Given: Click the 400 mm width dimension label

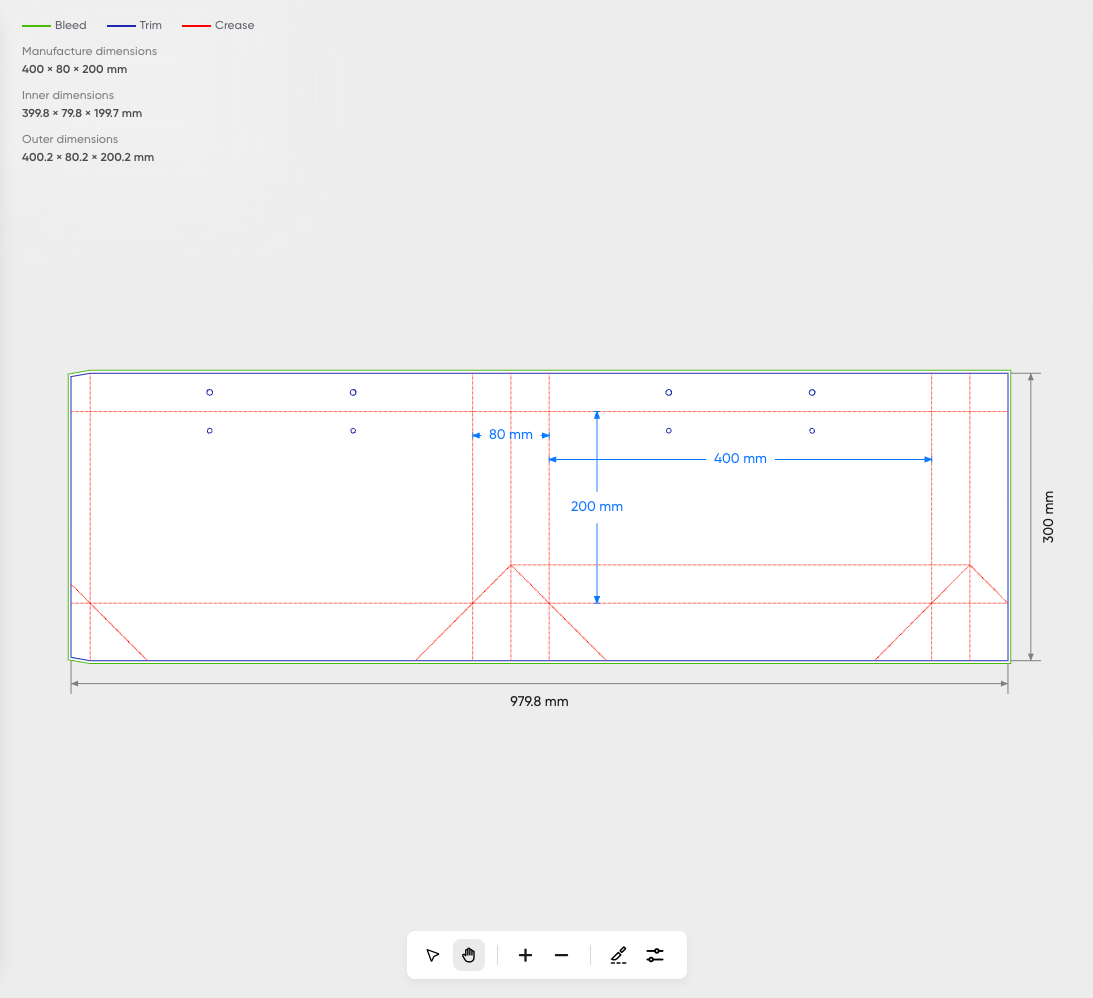Looking at the screenshot, I should click(740, 459).
